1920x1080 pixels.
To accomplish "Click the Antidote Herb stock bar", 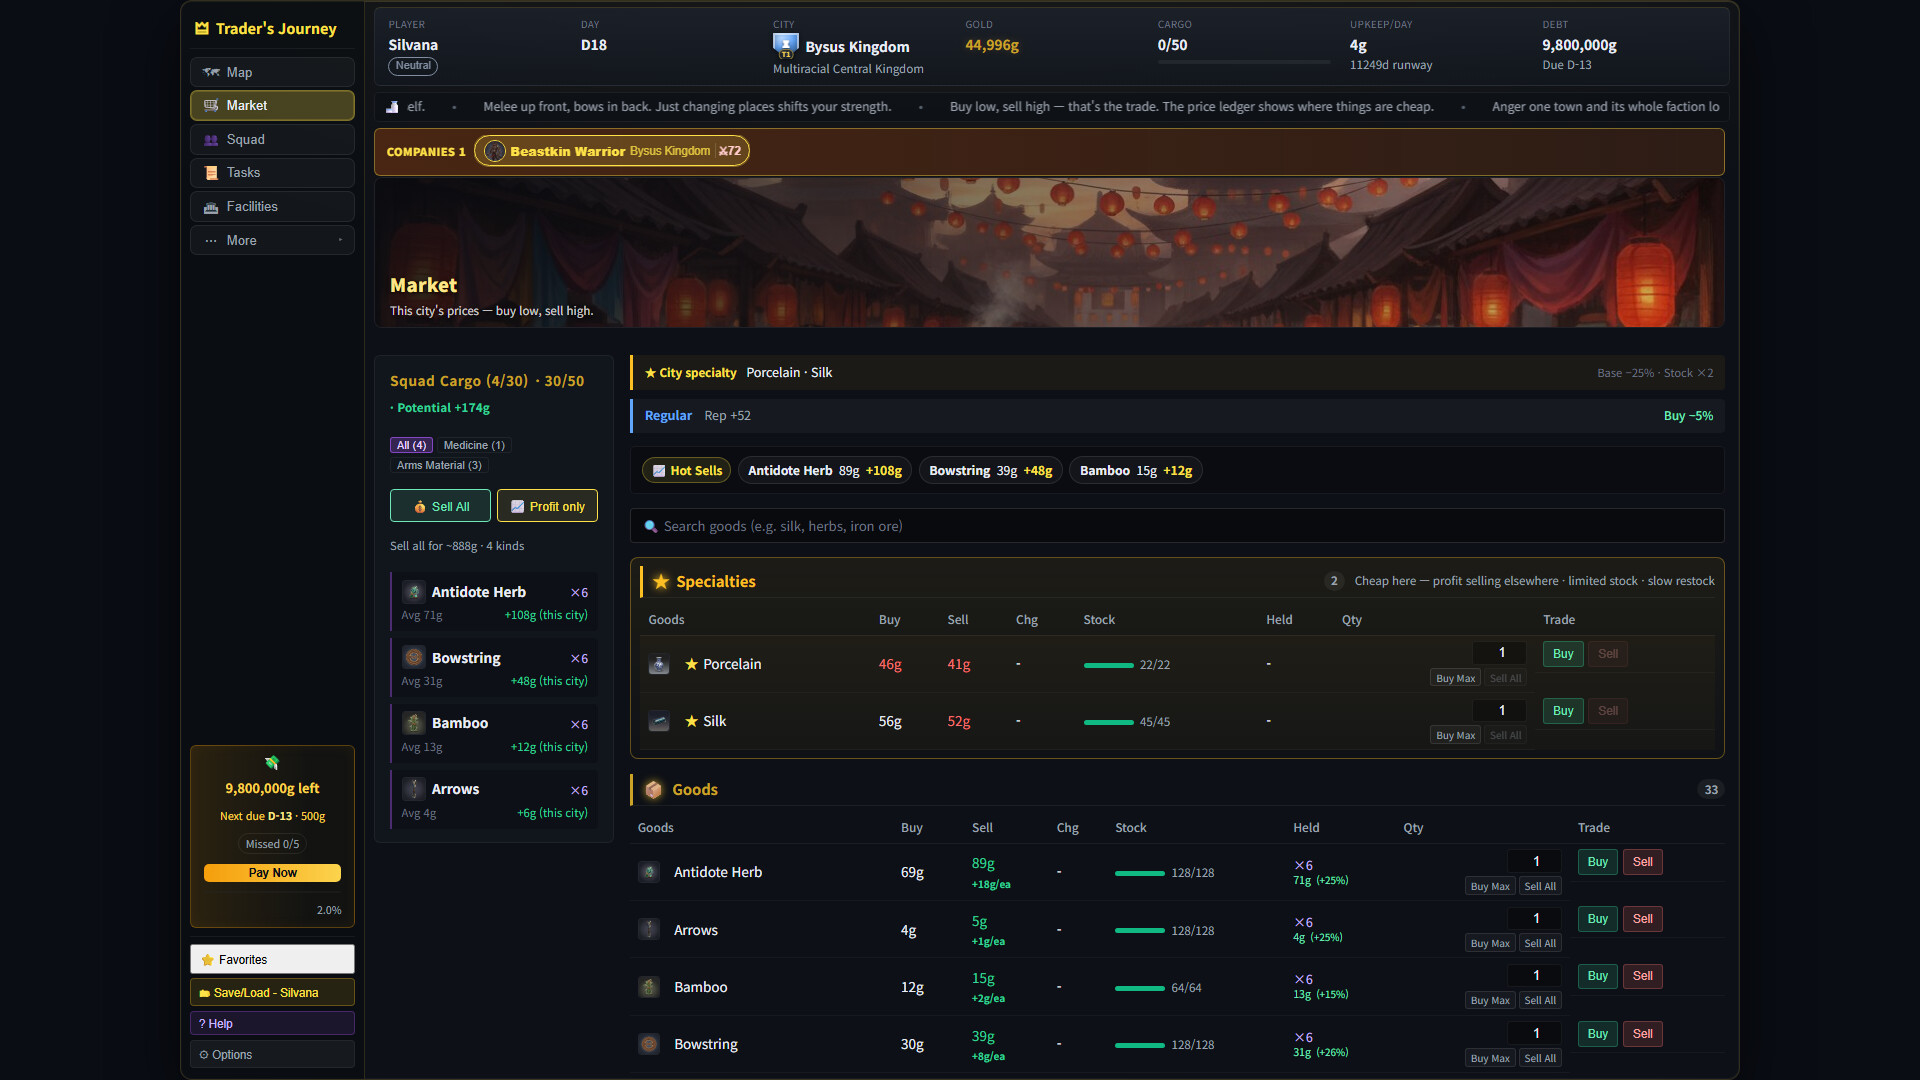I will point(1140,873).
